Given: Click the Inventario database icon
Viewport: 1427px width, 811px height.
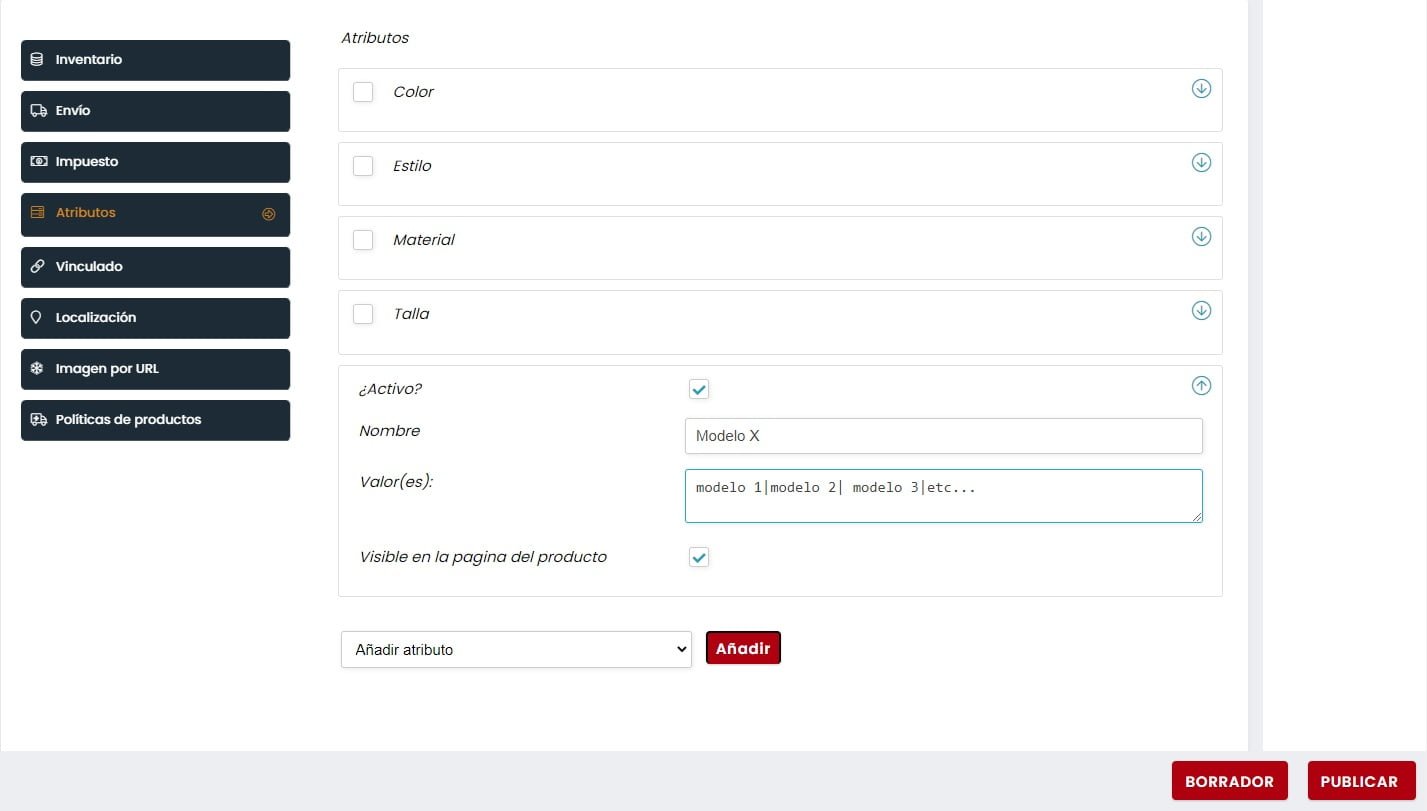Looking at the screenshot, I should pos(37,60).
